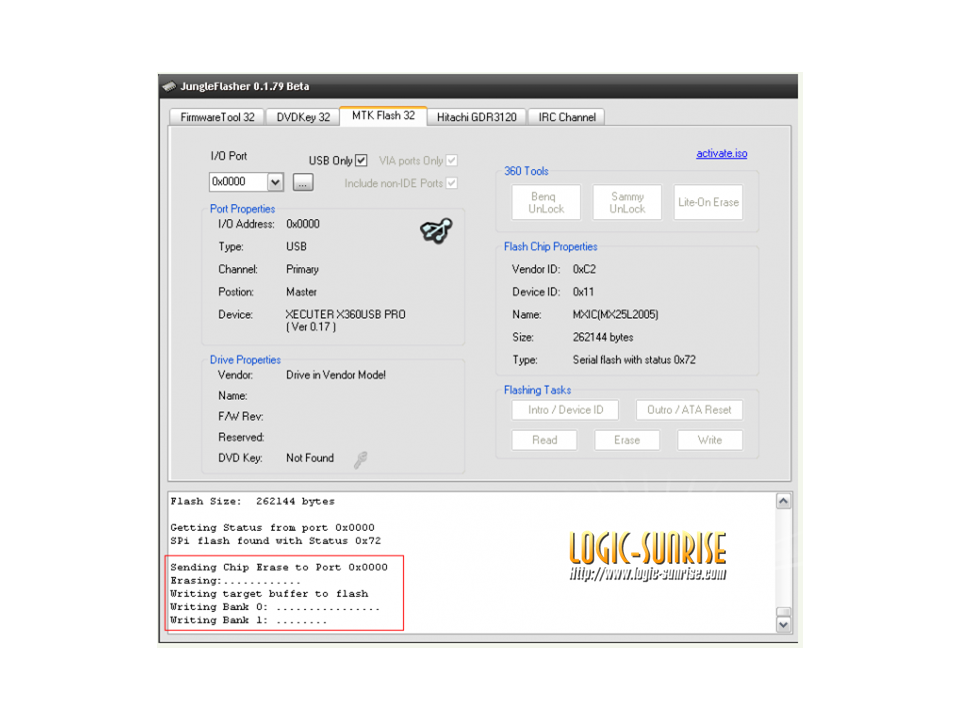Open the IRC Channel tab
The width and height of the screenshot is (960, 720).
click(x=567, y=117)
